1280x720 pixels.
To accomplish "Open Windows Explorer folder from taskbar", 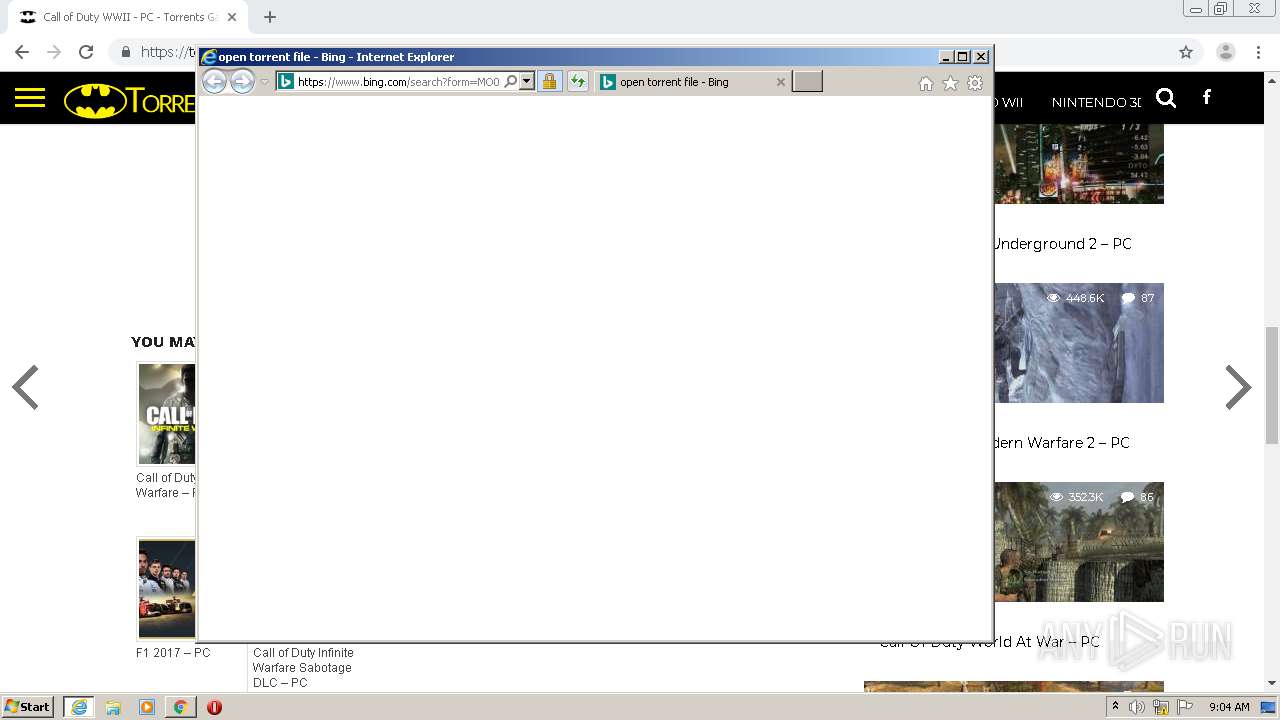I will [113, 707].
